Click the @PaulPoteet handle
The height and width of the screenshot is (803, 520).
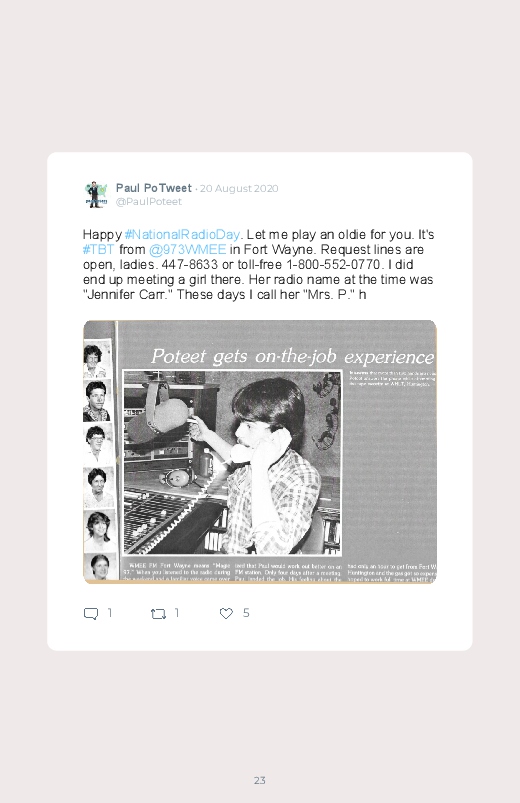pos(149,202)
